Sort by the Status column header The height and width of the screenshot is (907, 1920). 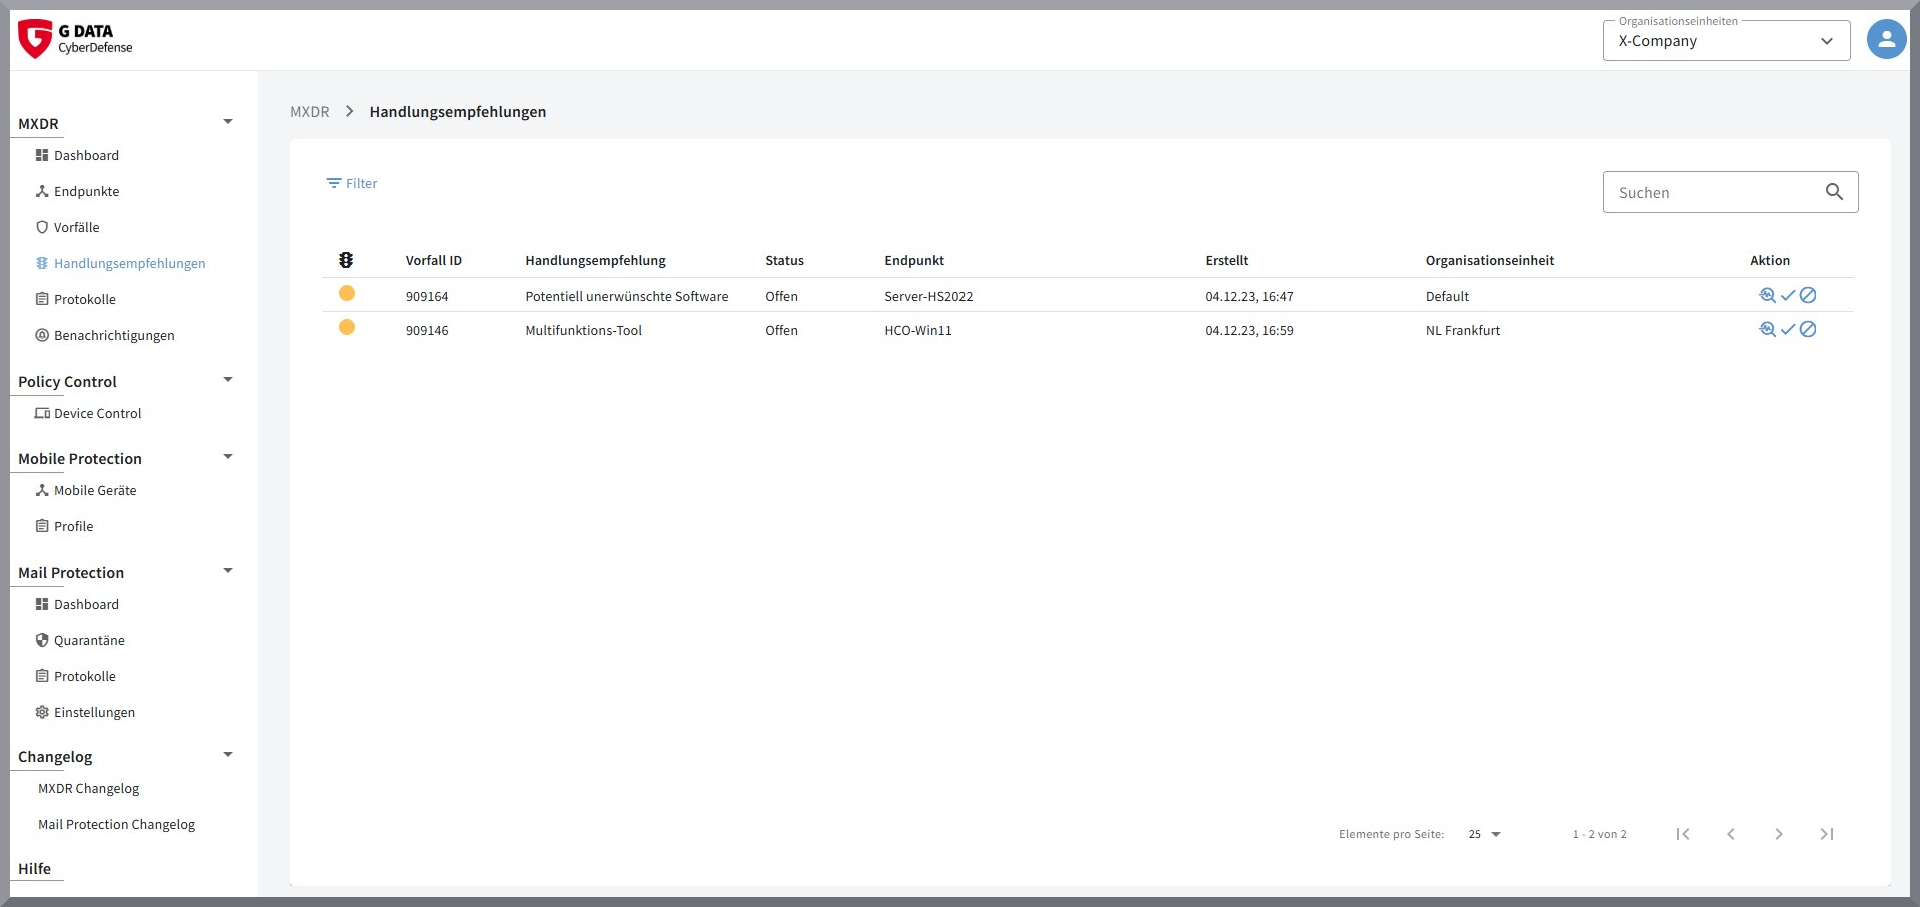784,260
